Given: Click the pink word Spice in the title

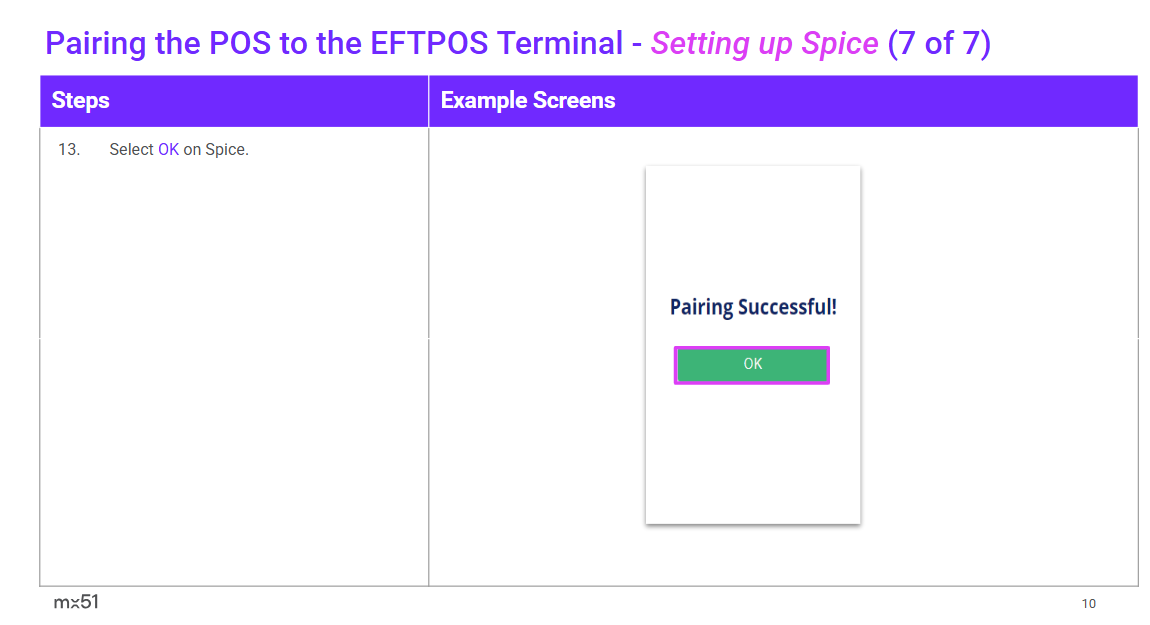Looking at the screenshot, I should click(x=840, y=44).
